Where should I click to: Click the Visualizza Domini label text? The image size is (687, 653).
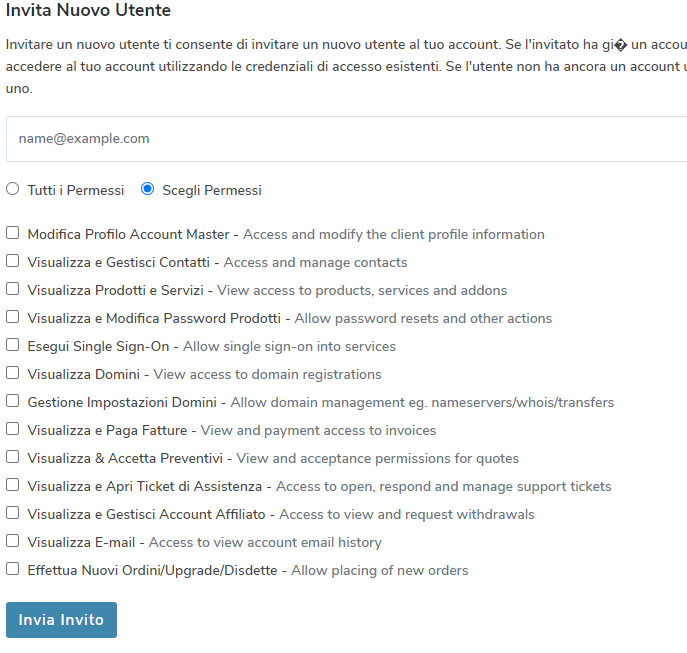[x=86, y=374]
